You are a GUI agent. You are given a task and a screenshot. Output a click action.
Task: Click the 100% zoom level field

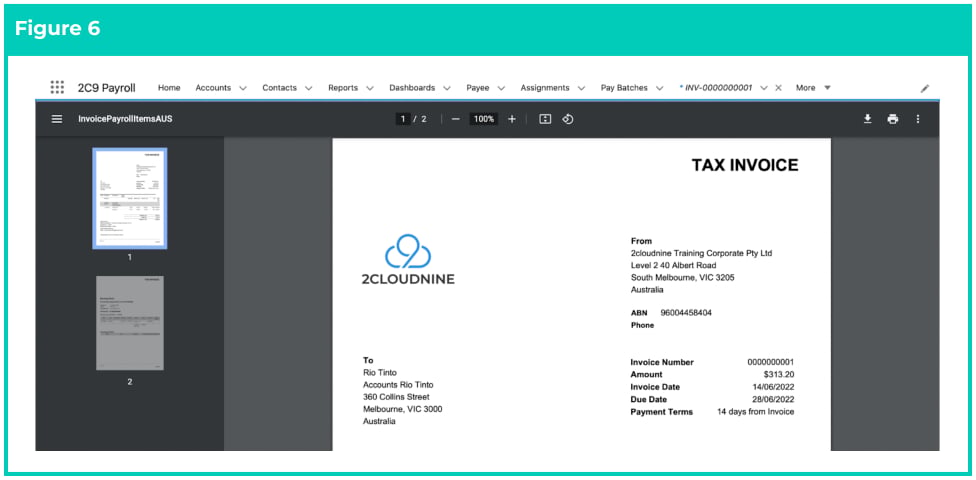[483, 119]
